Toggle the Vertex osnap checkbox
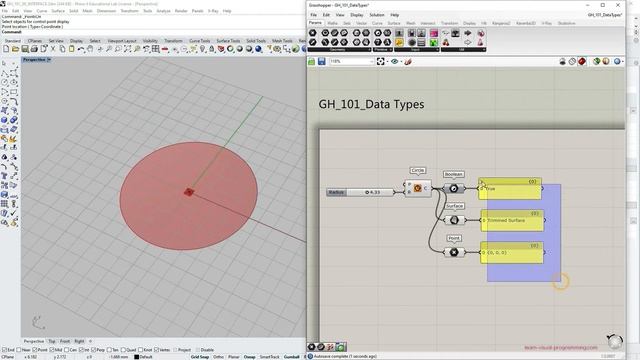640x360 pixels. (x=157, y=350)
